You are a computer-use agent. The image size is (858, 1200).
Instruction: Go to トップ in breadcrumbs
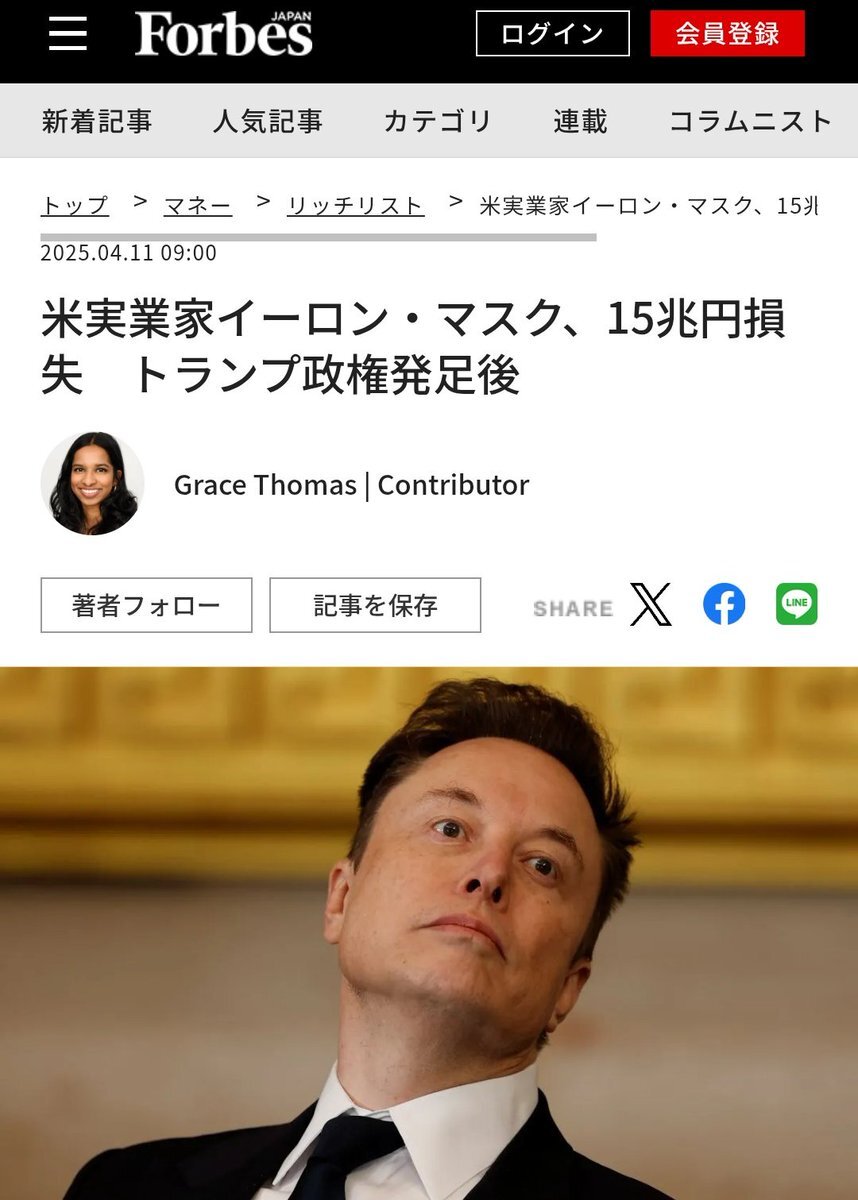click(75, 206)
